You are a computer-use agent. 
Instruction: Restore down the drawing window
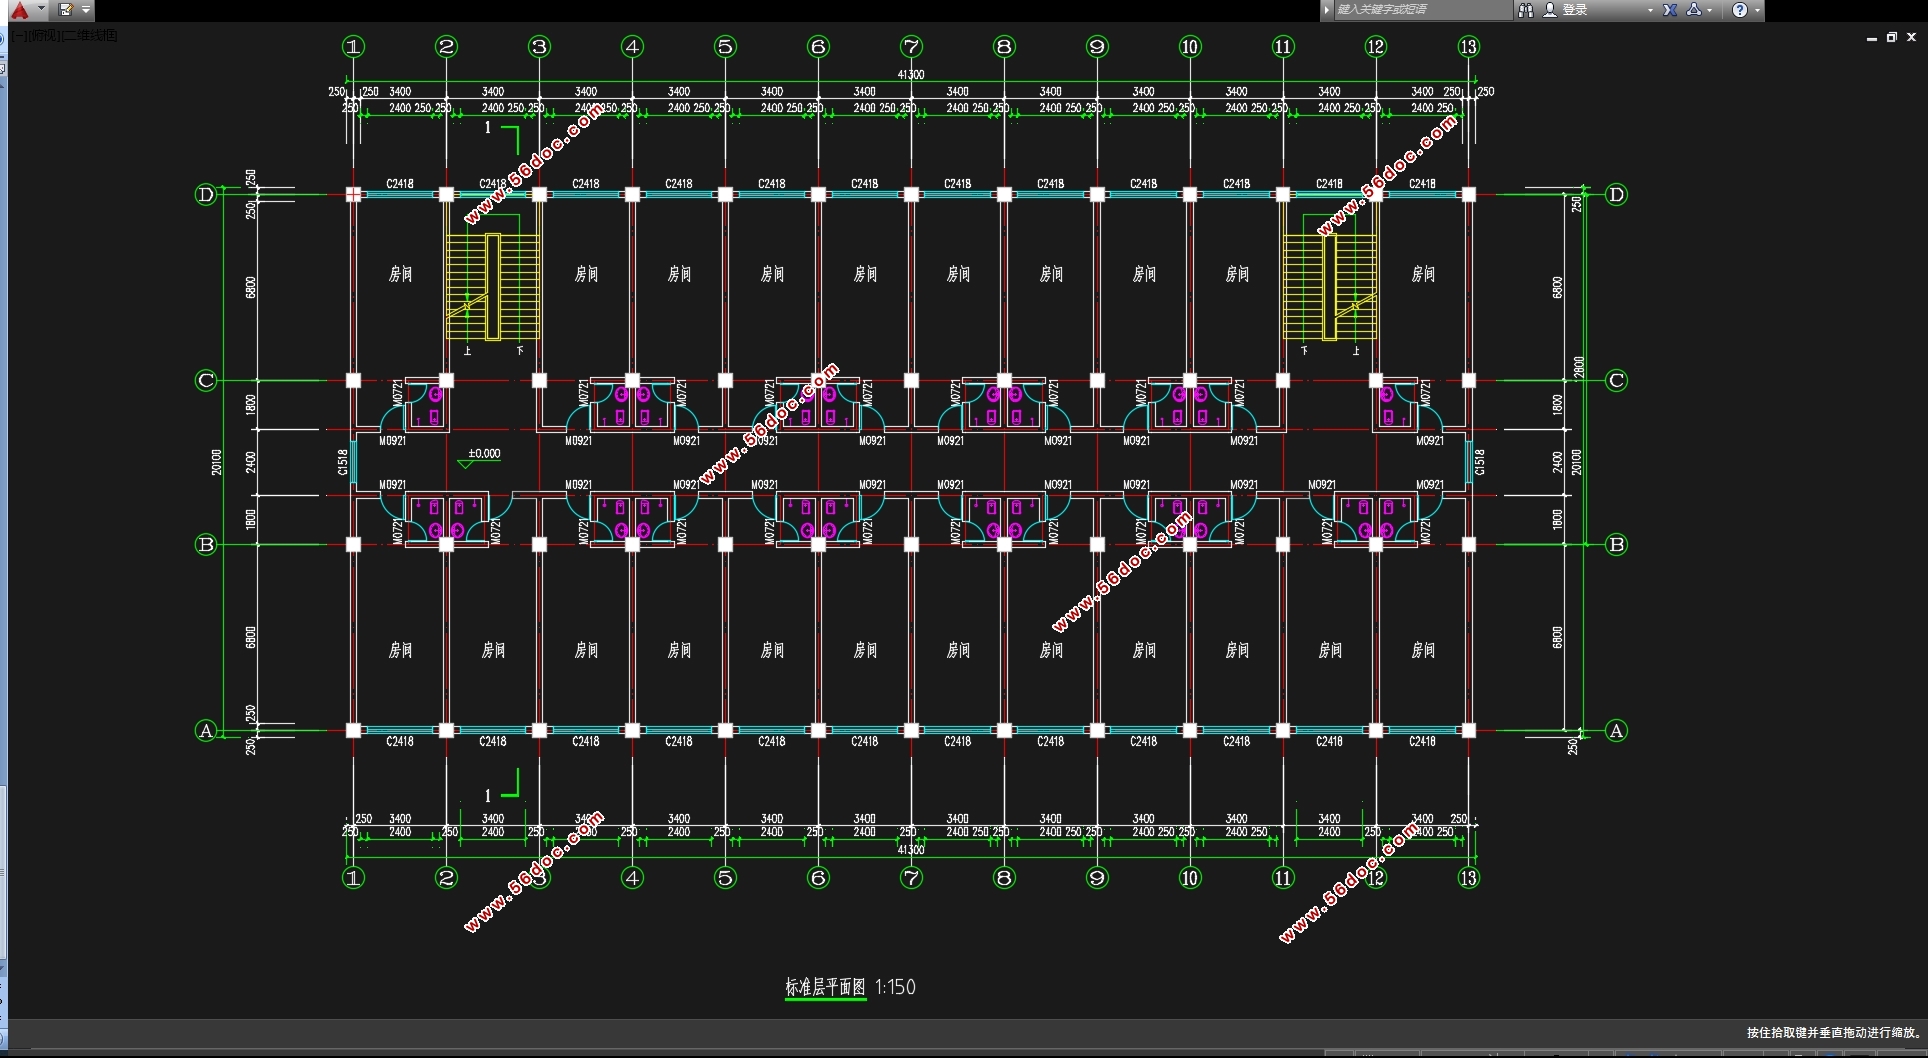coord(1891,37)
